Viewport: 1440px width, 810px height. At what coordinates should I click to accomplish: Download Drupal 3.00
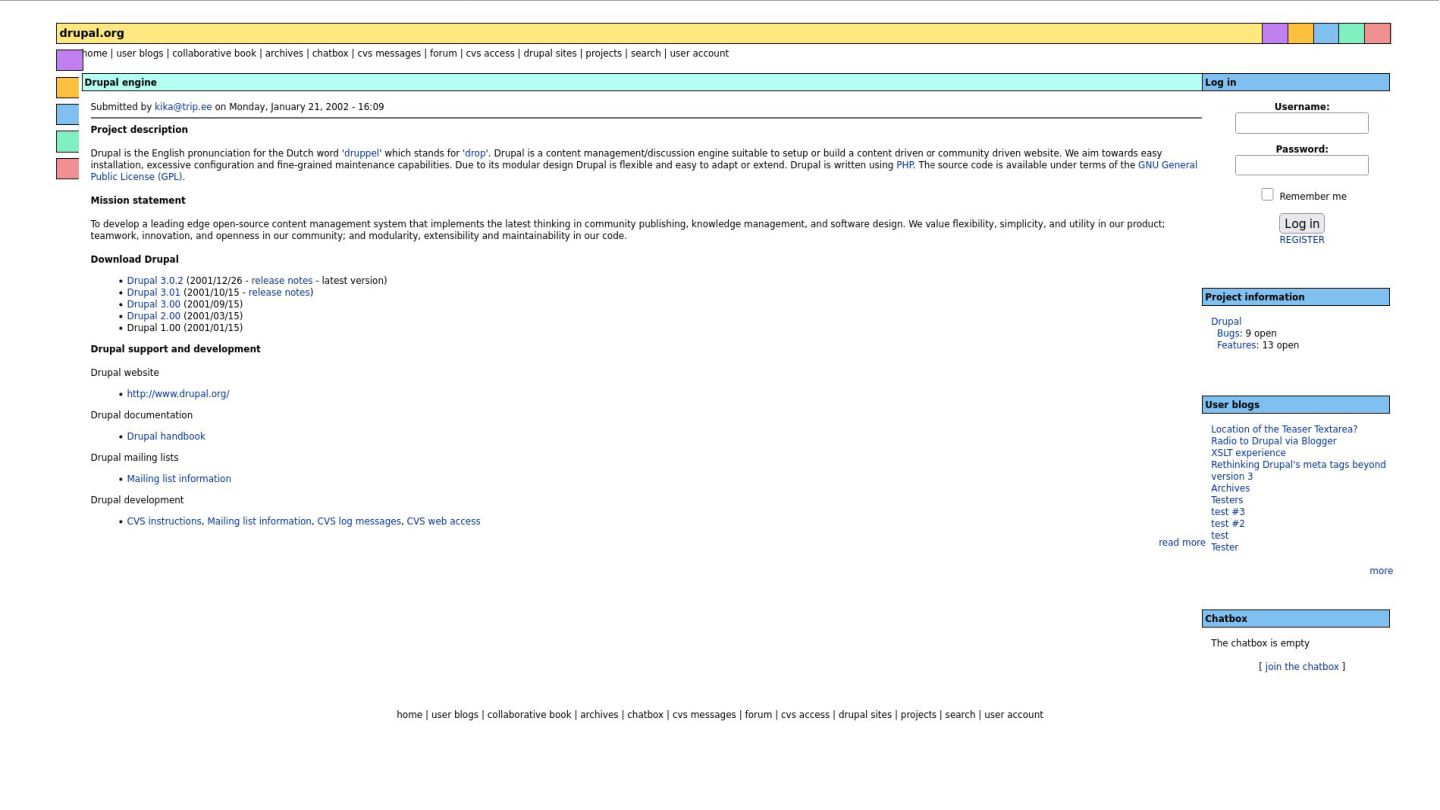pos(154,304)
